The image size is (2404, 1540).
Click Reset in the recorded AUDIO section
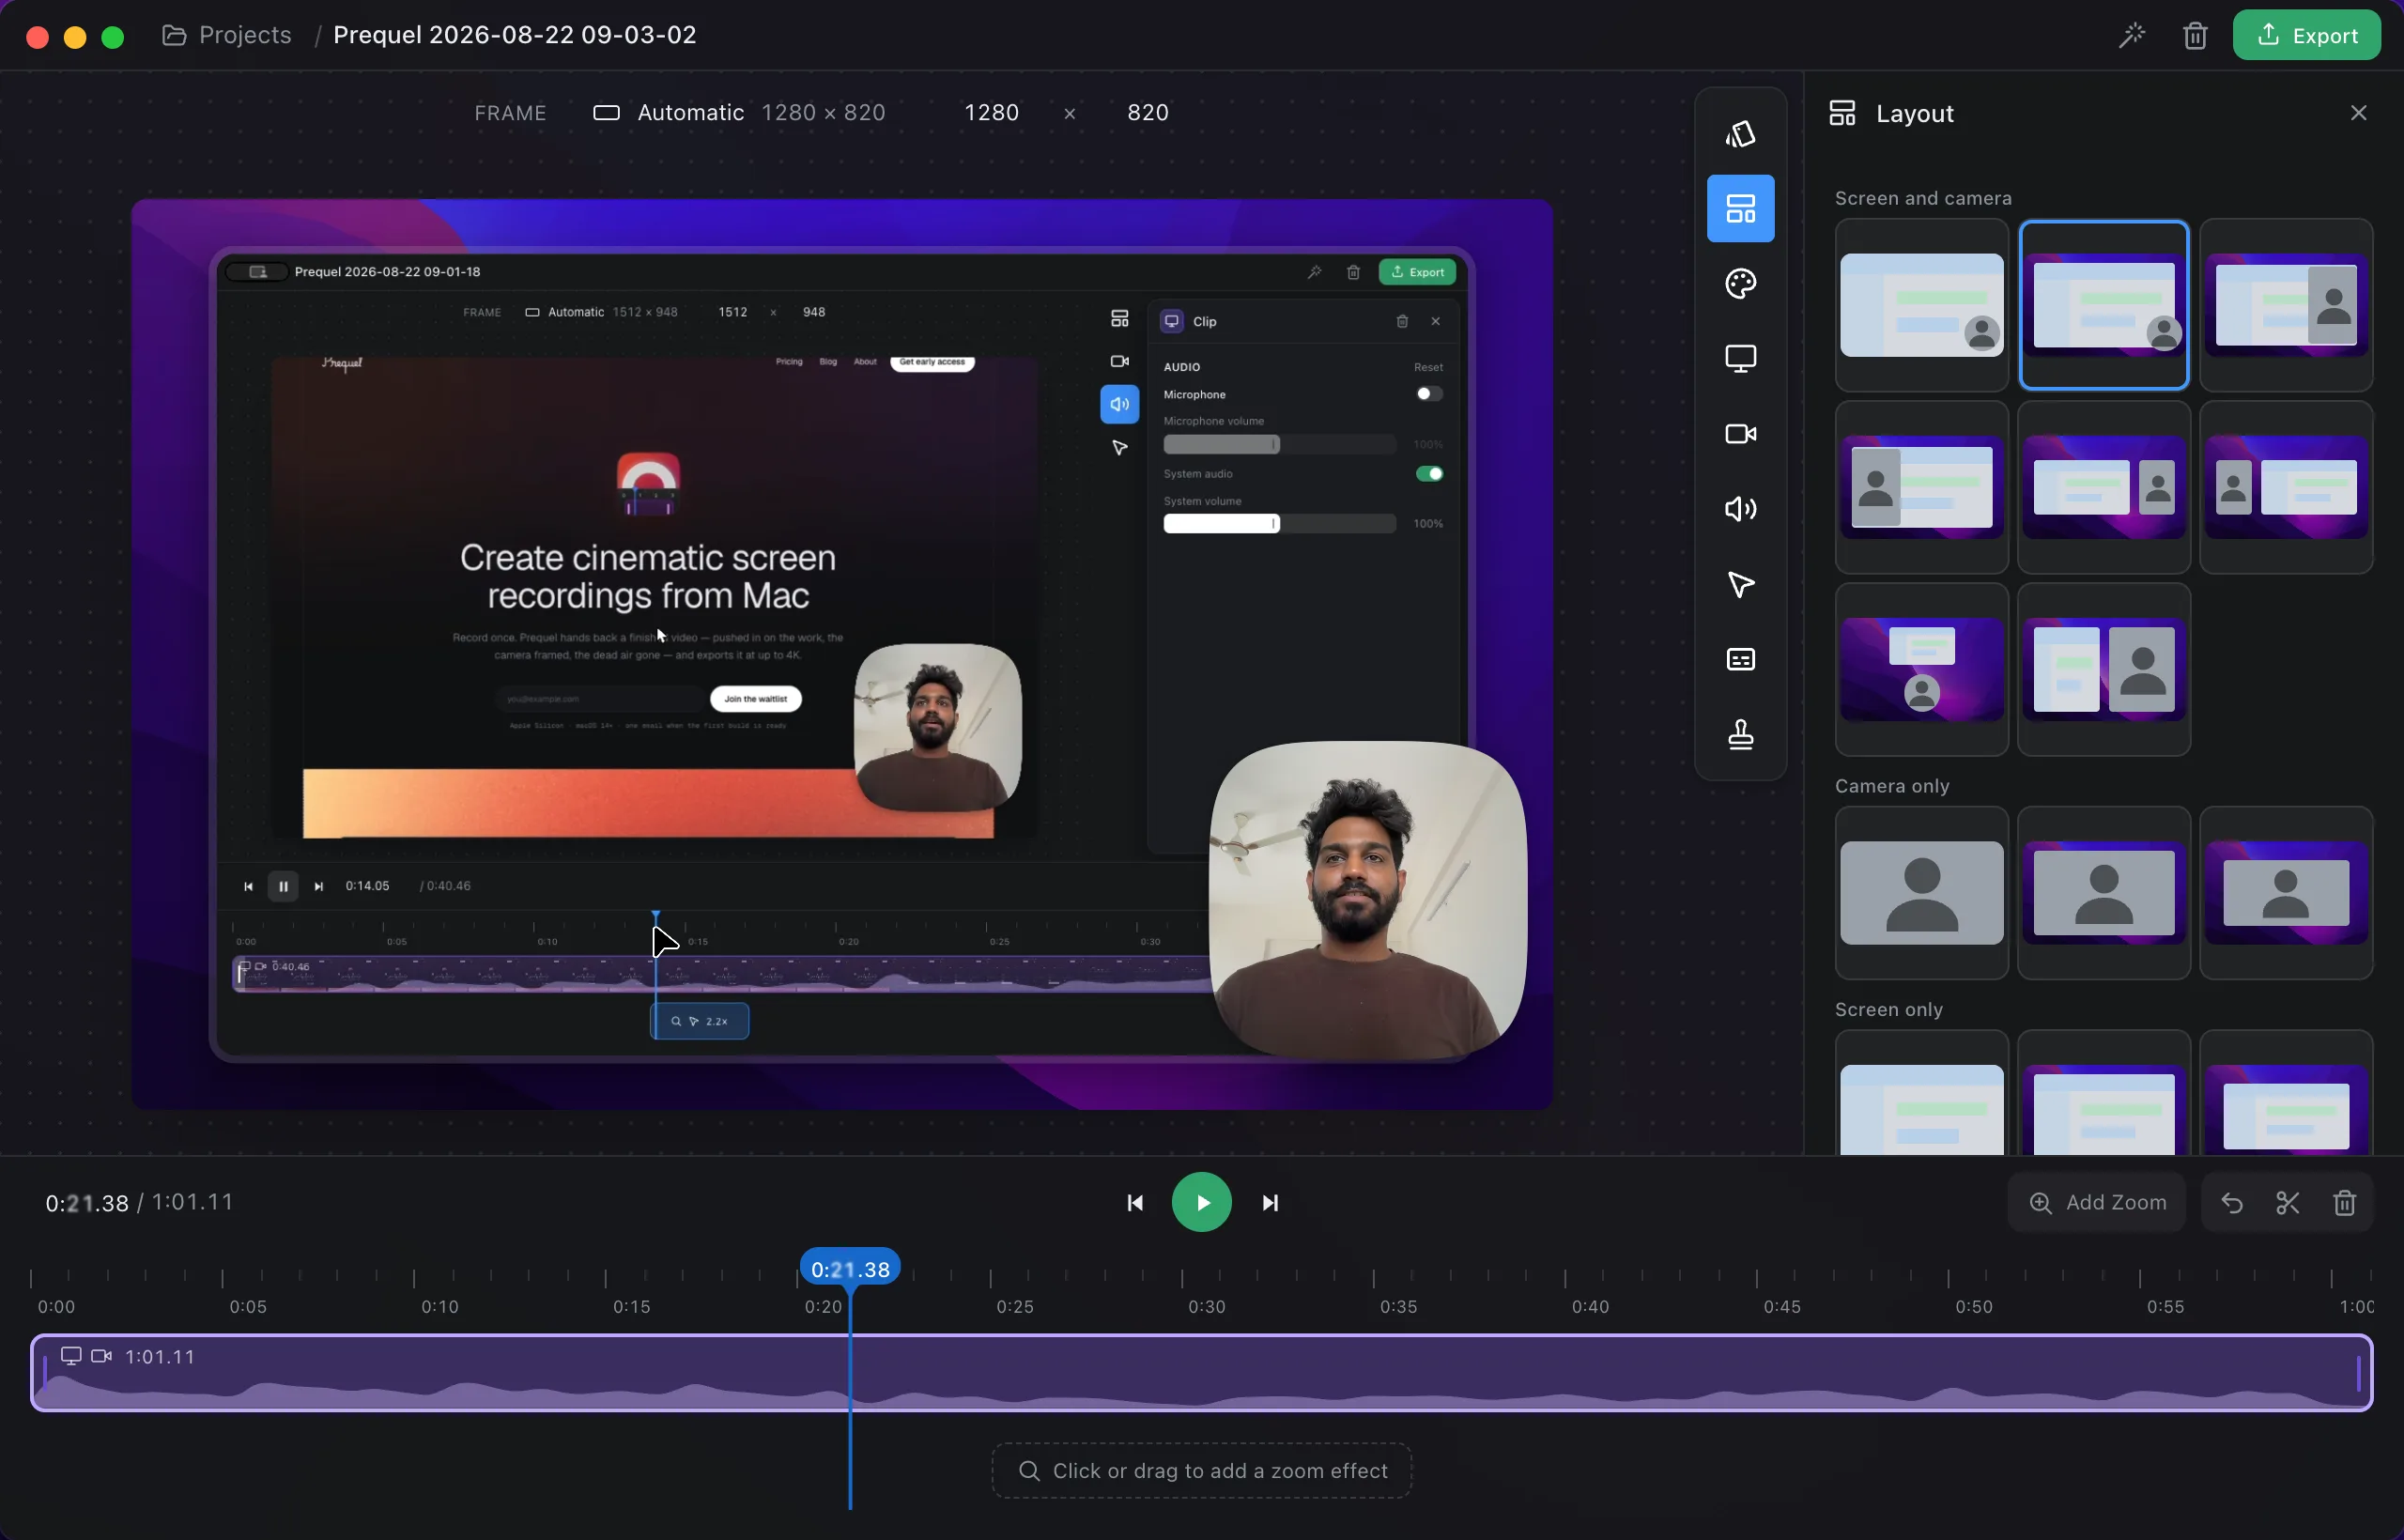click(1428, 367)
